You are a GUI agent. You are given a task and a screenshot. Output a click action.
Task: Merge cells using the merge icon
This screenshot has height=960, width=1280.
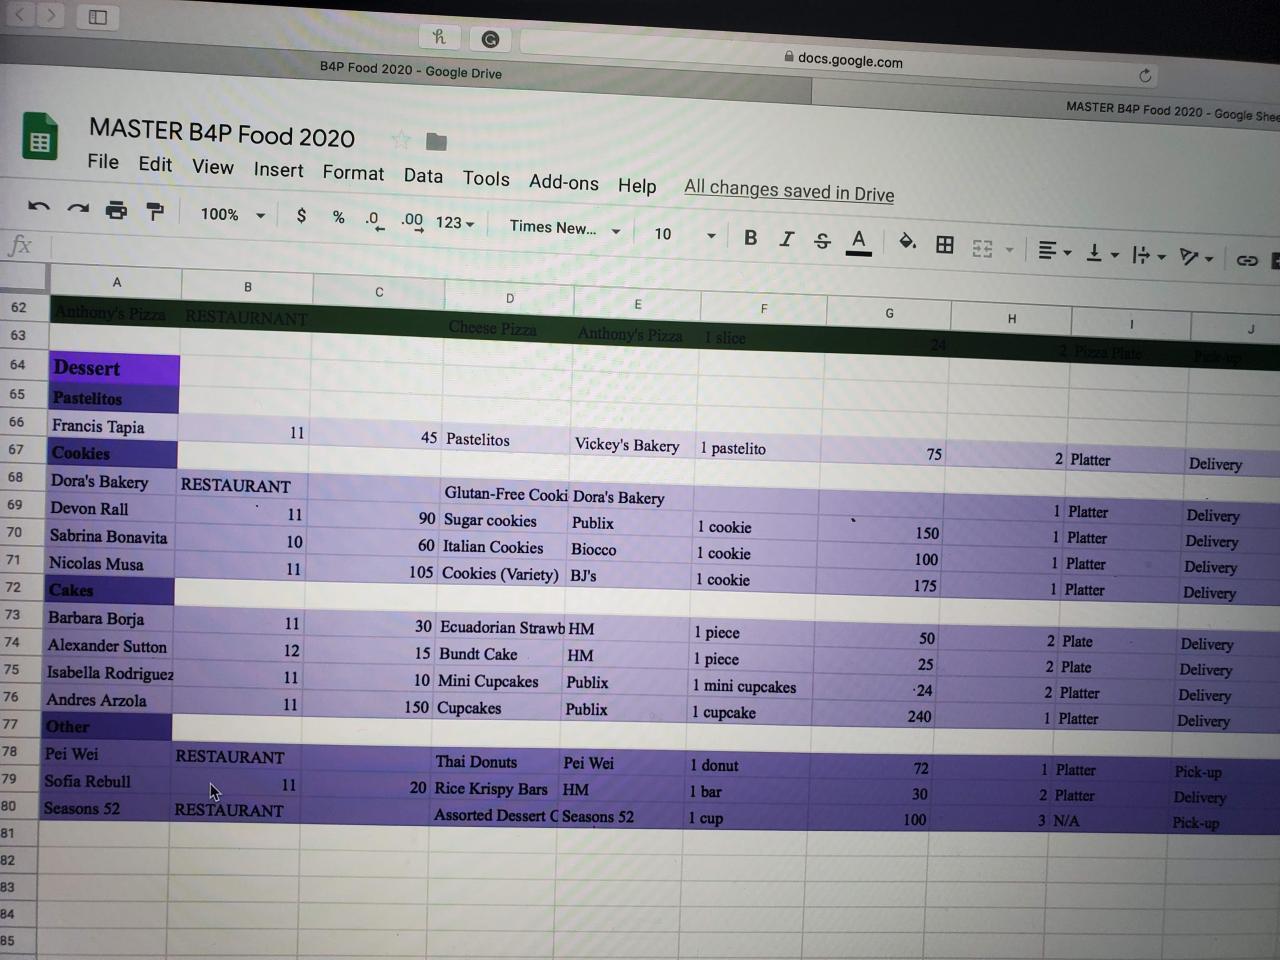click(982, 248)
